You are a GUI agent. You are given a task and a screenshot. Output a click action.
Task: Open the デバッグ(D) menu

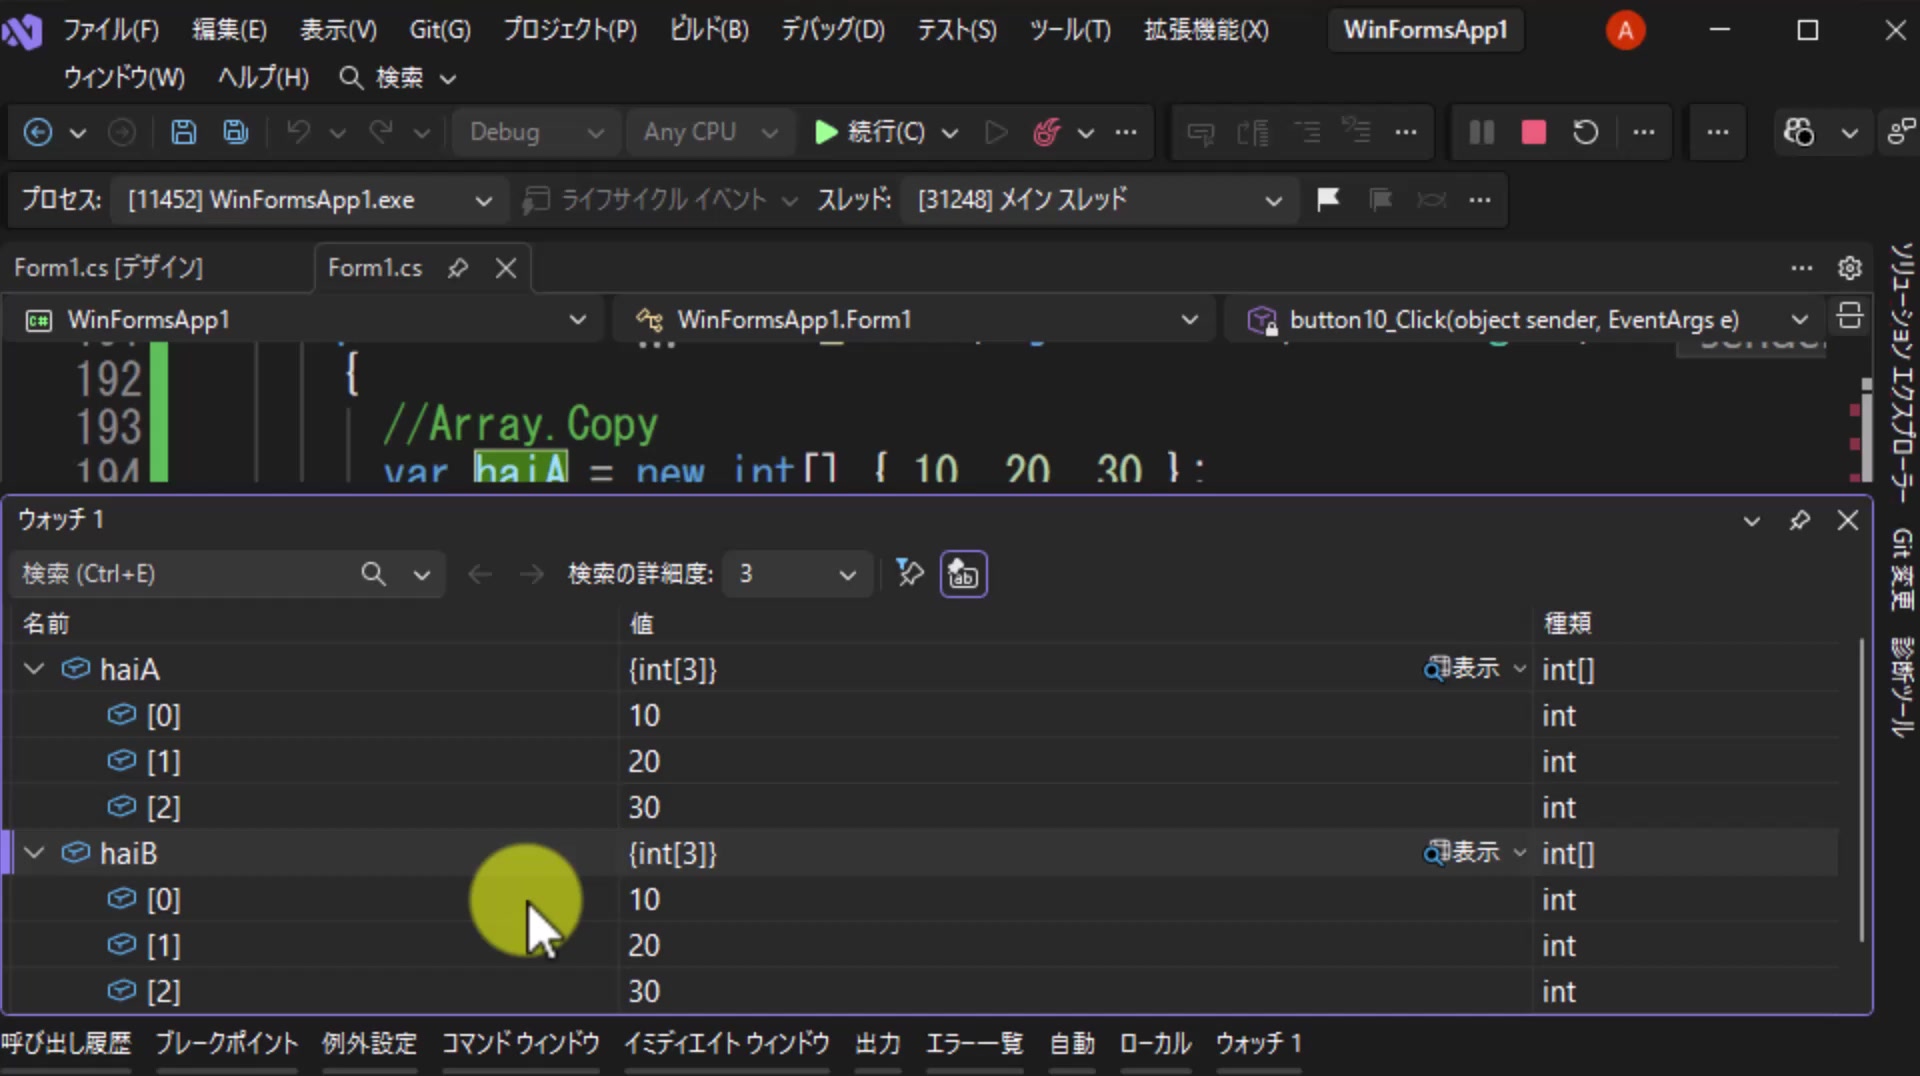point(833,29)
